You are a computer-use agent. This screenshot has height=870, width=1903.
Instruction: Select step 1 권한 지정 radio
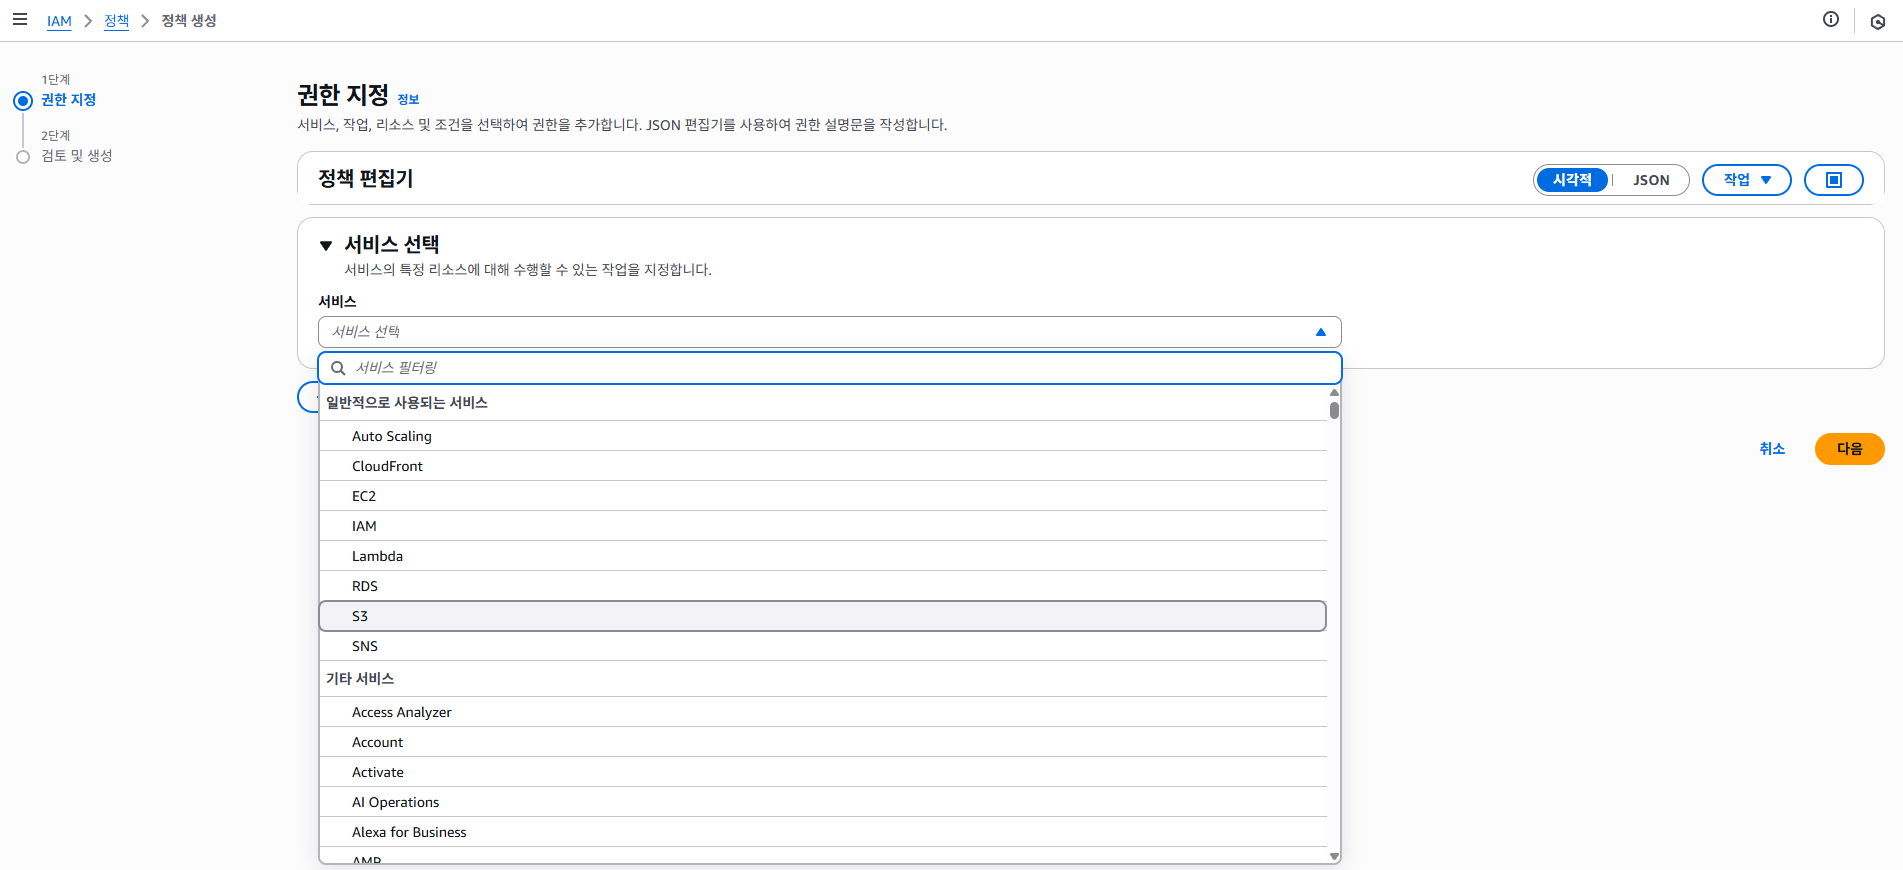coord(23,101)
